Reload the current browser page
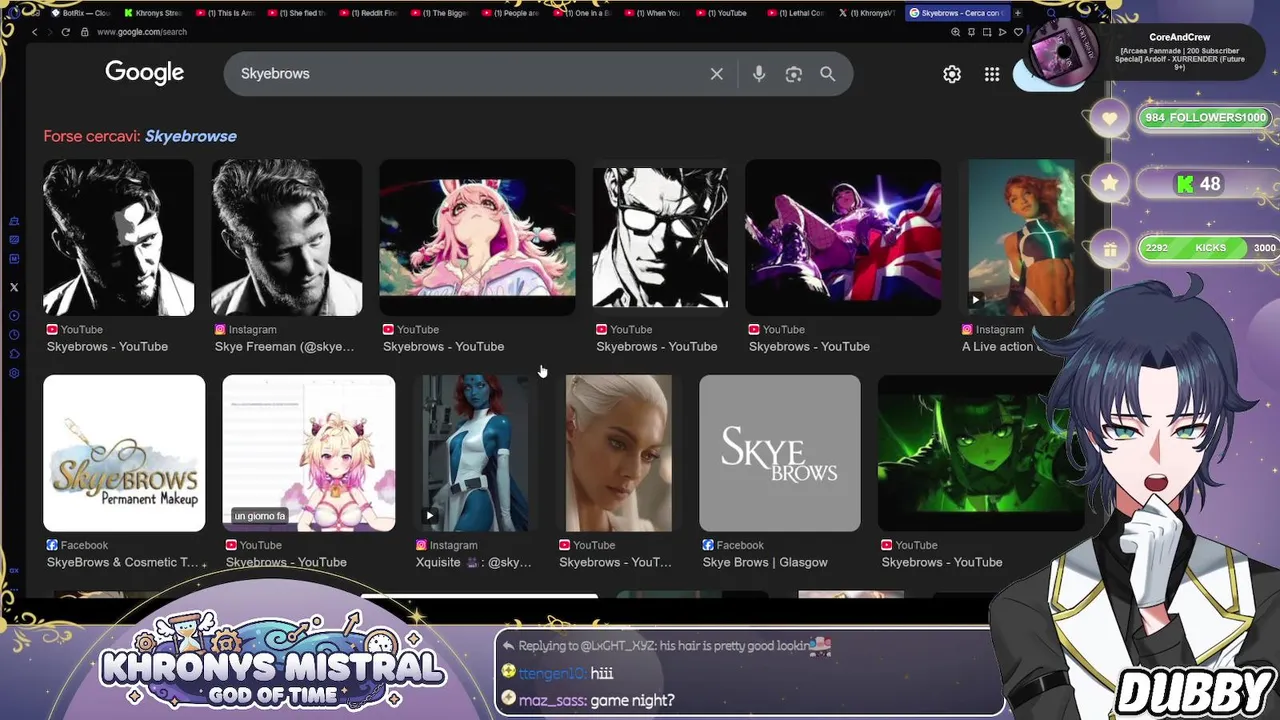The width and height of the screenshot is (1280, 720). (x=66, y=32)
